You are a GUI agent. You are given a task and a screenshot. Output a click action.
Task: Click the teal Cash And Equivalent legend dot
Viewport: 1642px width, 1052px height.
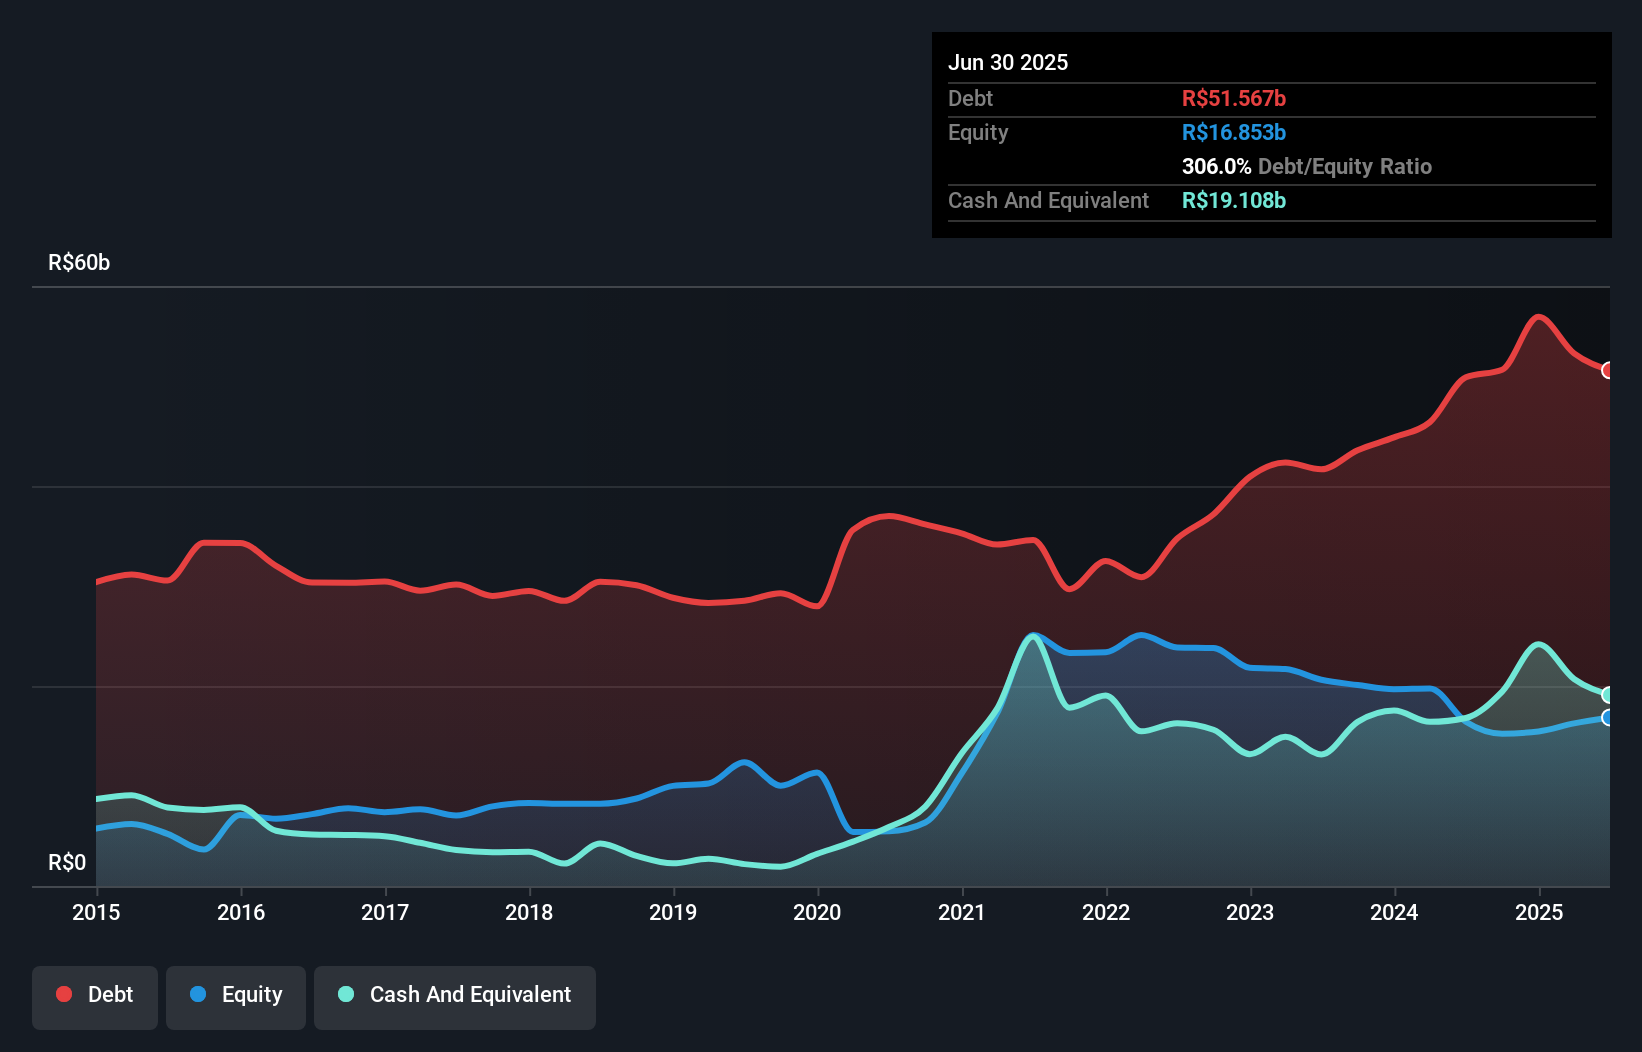(345, 994)
